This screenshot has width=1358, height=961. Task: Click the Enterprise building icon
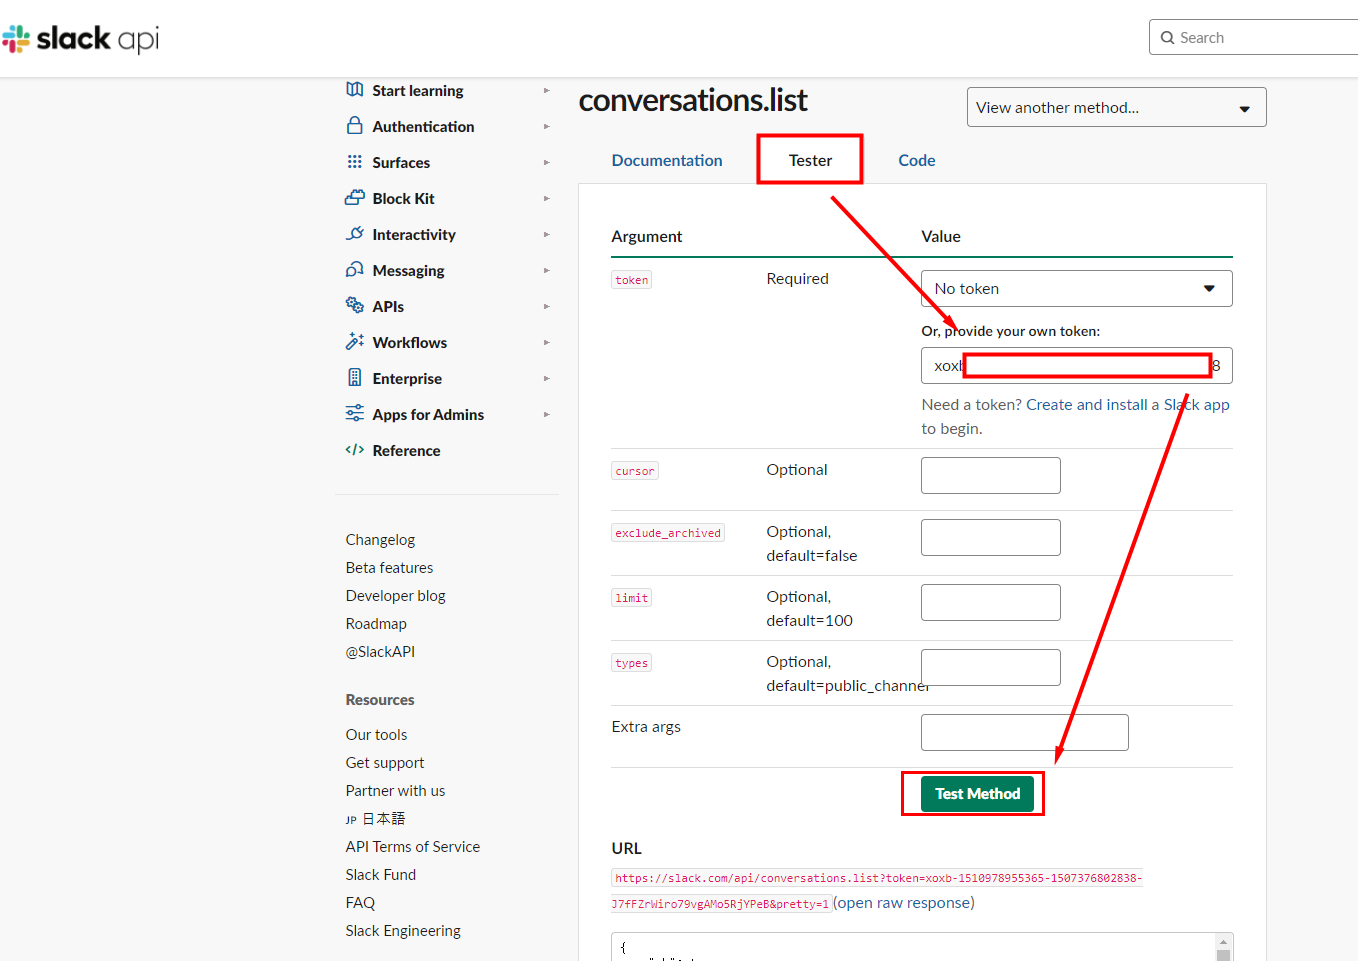tap(355, 377)
